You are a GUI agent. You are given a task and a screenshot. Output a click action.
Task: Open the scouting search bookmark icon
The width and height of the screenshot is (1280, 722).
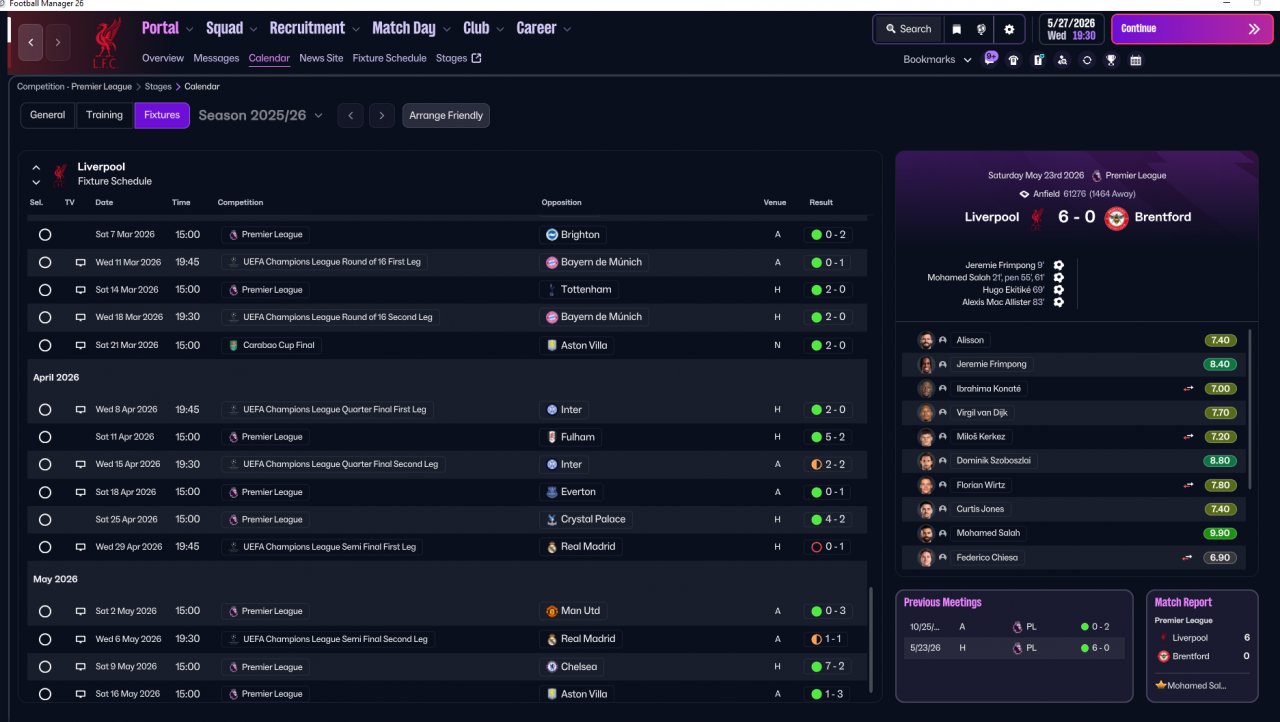click(1062, 60)
